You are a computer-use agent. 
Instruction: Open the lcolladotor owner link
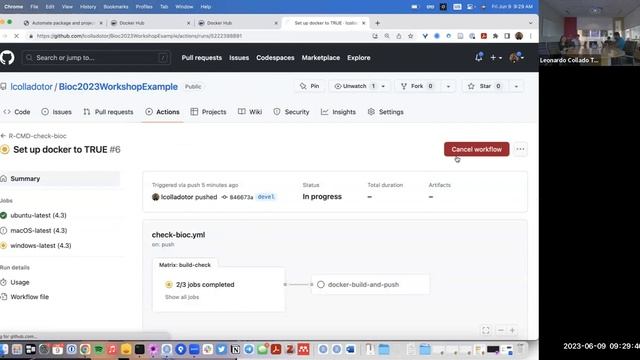click(x=31, y=87)
